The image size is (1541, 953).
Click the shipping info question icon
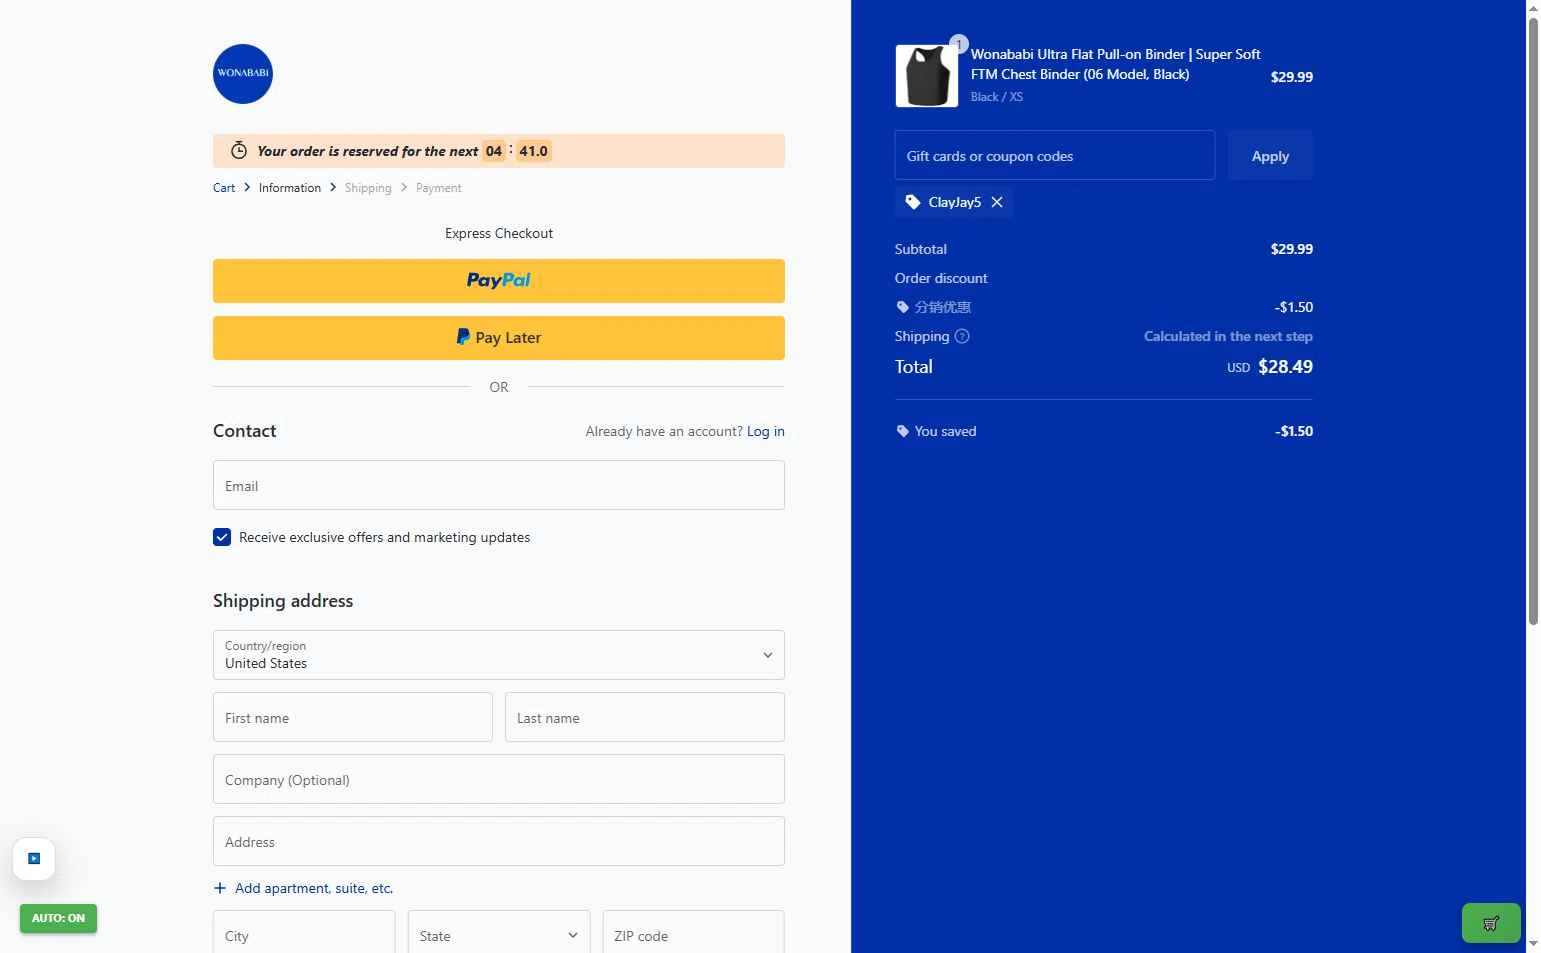coord(962,336)
